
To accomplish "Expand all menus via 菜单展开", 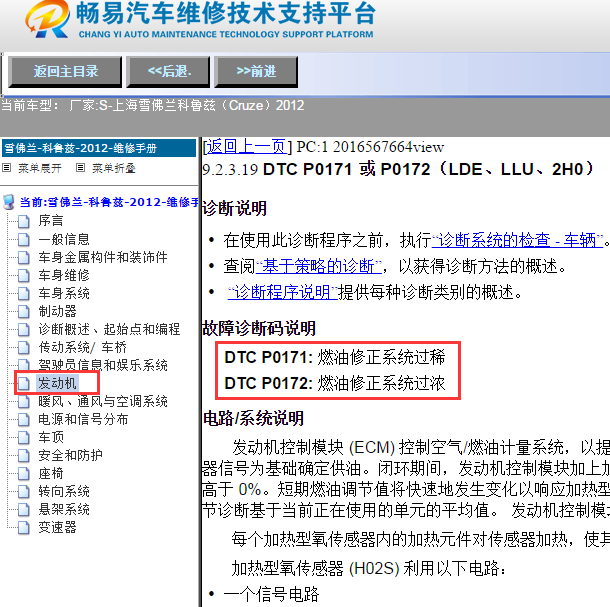I will pyautogui.click(x=40, y=168).
